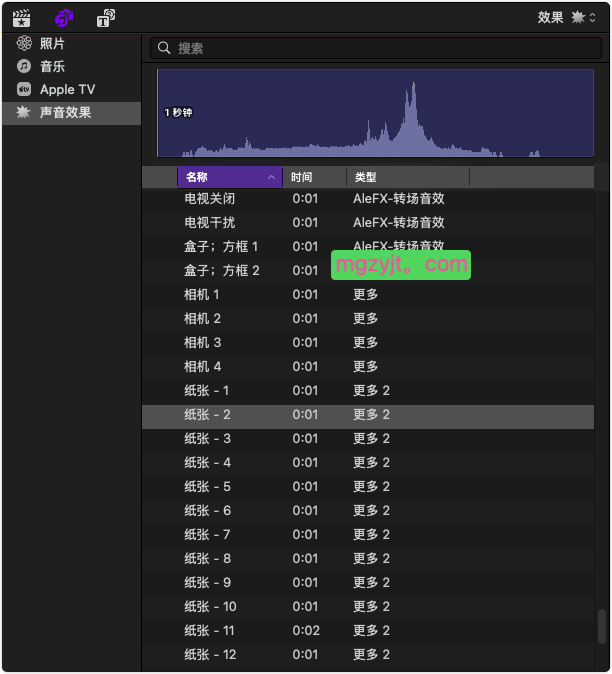
Task: Select the 纸张 - 10 sound effect
Action: coord(368,607)
